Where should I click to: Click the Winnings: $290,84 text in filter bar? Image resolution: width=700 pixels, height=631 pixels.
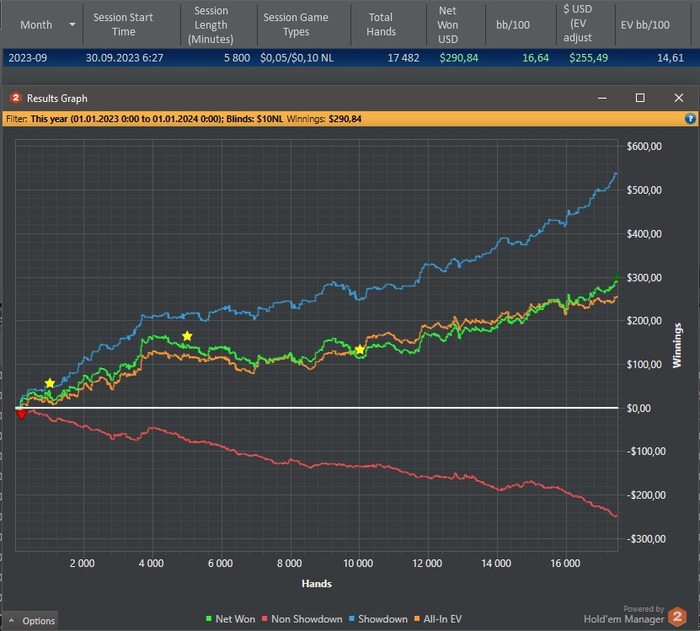pos(324,119)
